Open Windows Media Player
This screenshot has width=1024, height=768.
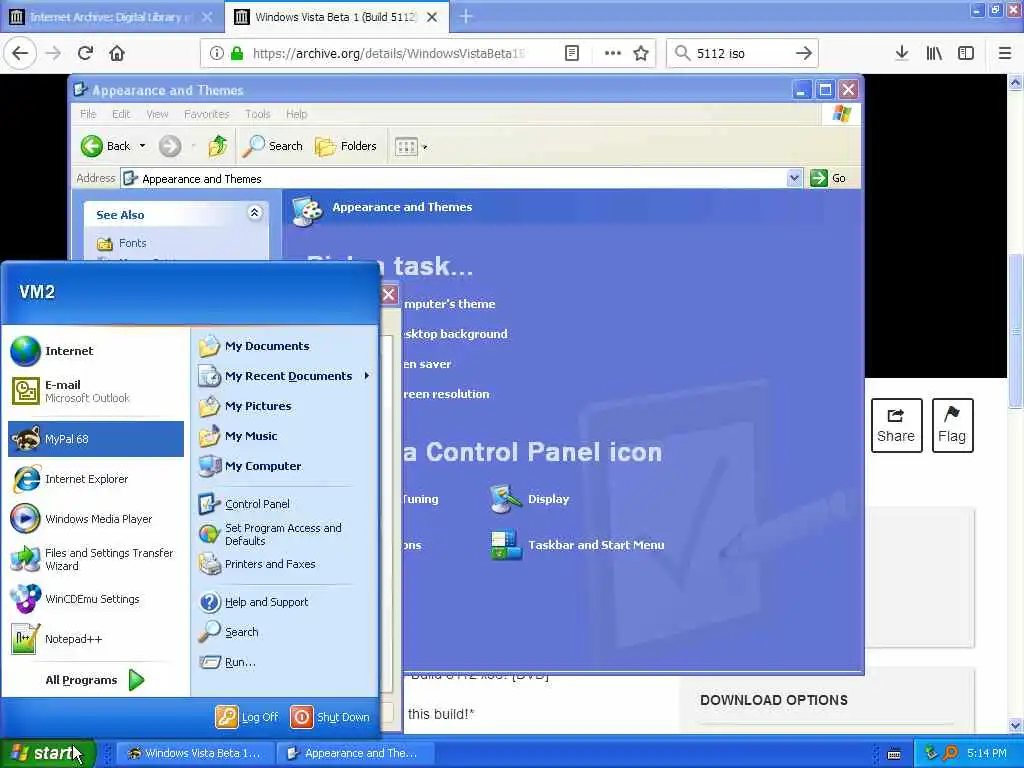point(96,519)
